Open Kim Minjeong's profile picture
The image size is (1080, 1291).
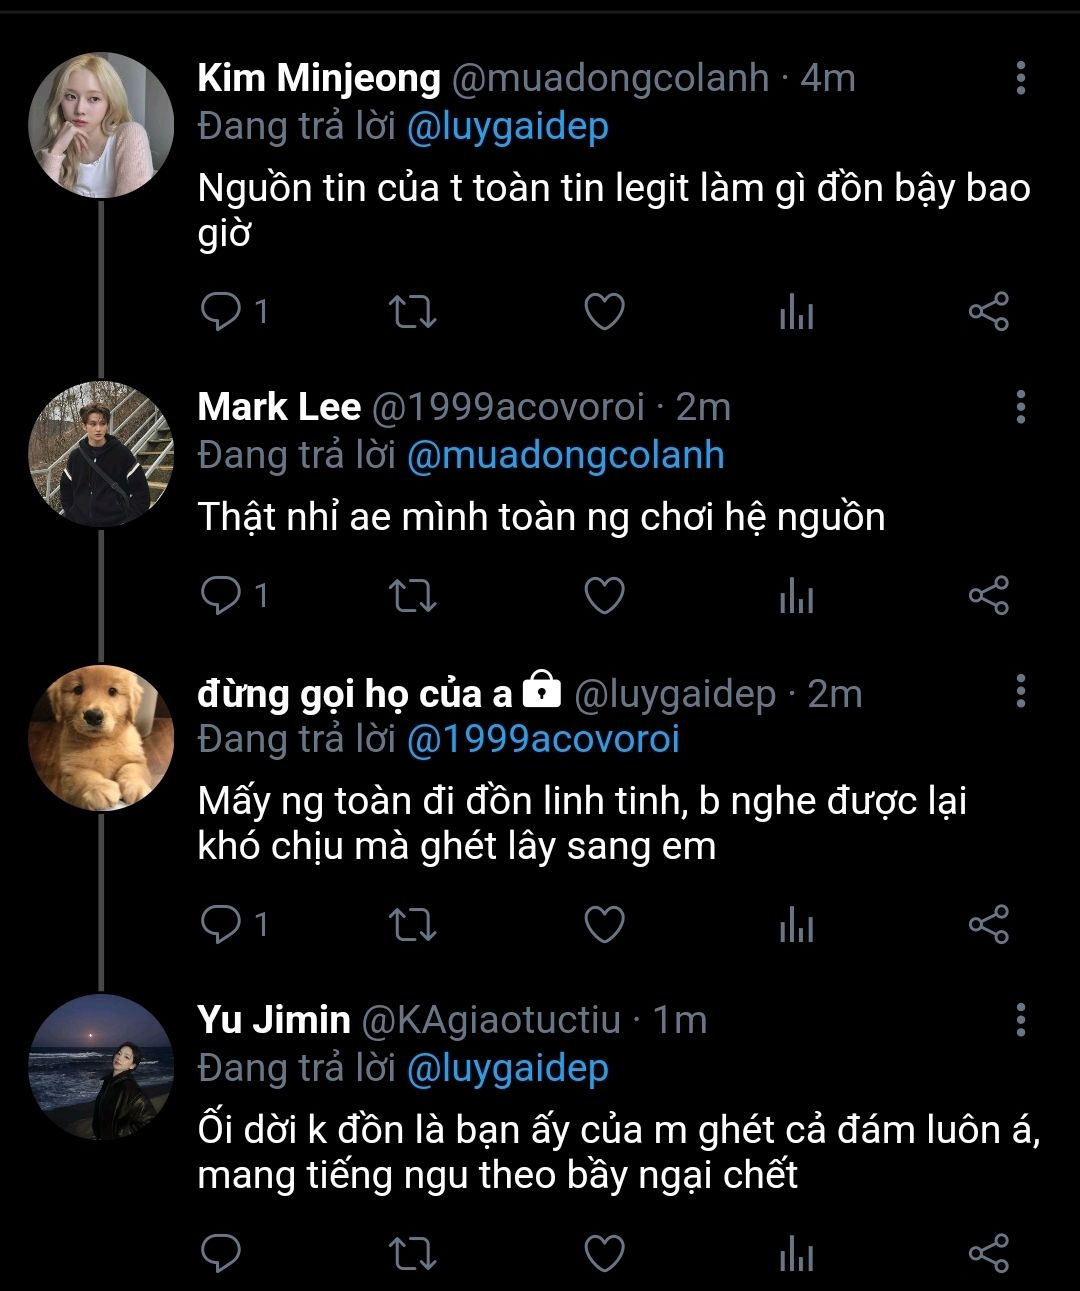pyautogui.click(x=100, y=125)
